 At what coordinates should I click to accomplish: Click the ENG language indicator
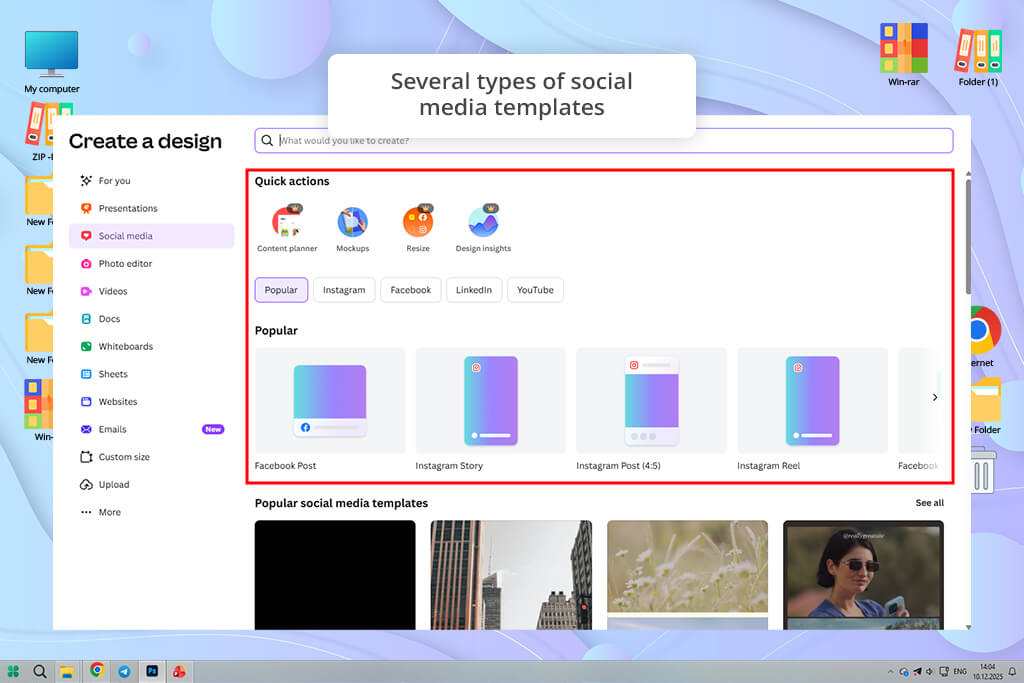point(960,671)
